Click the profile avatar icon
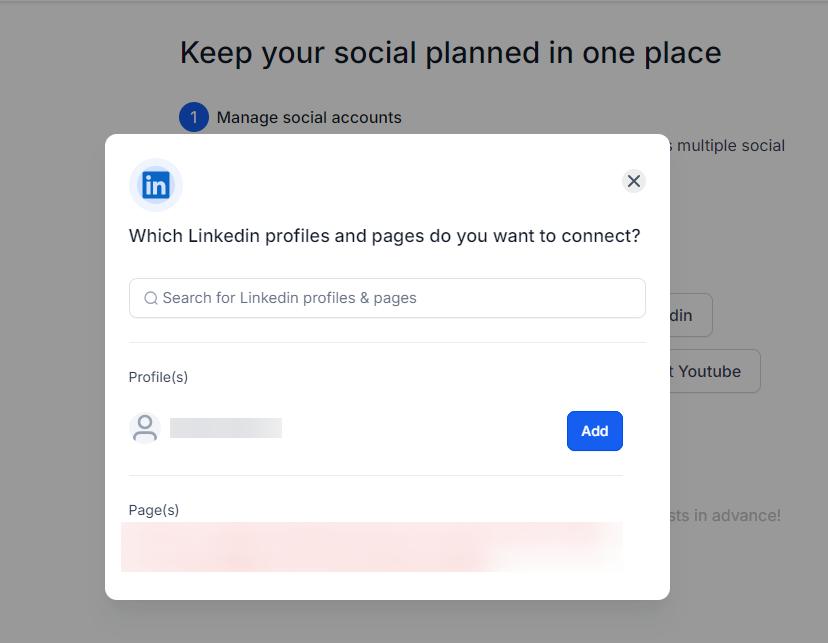Image resolution: width=828 pixels, height=643 pixels. click(145, 428)
